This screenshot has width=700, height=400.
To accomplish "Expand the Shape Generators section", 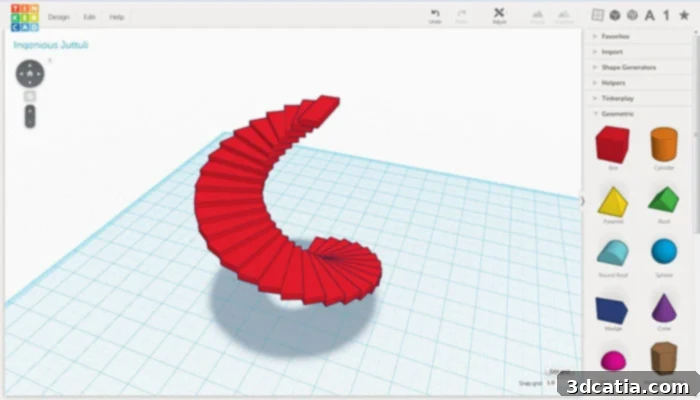I will (x=638, y=67).
